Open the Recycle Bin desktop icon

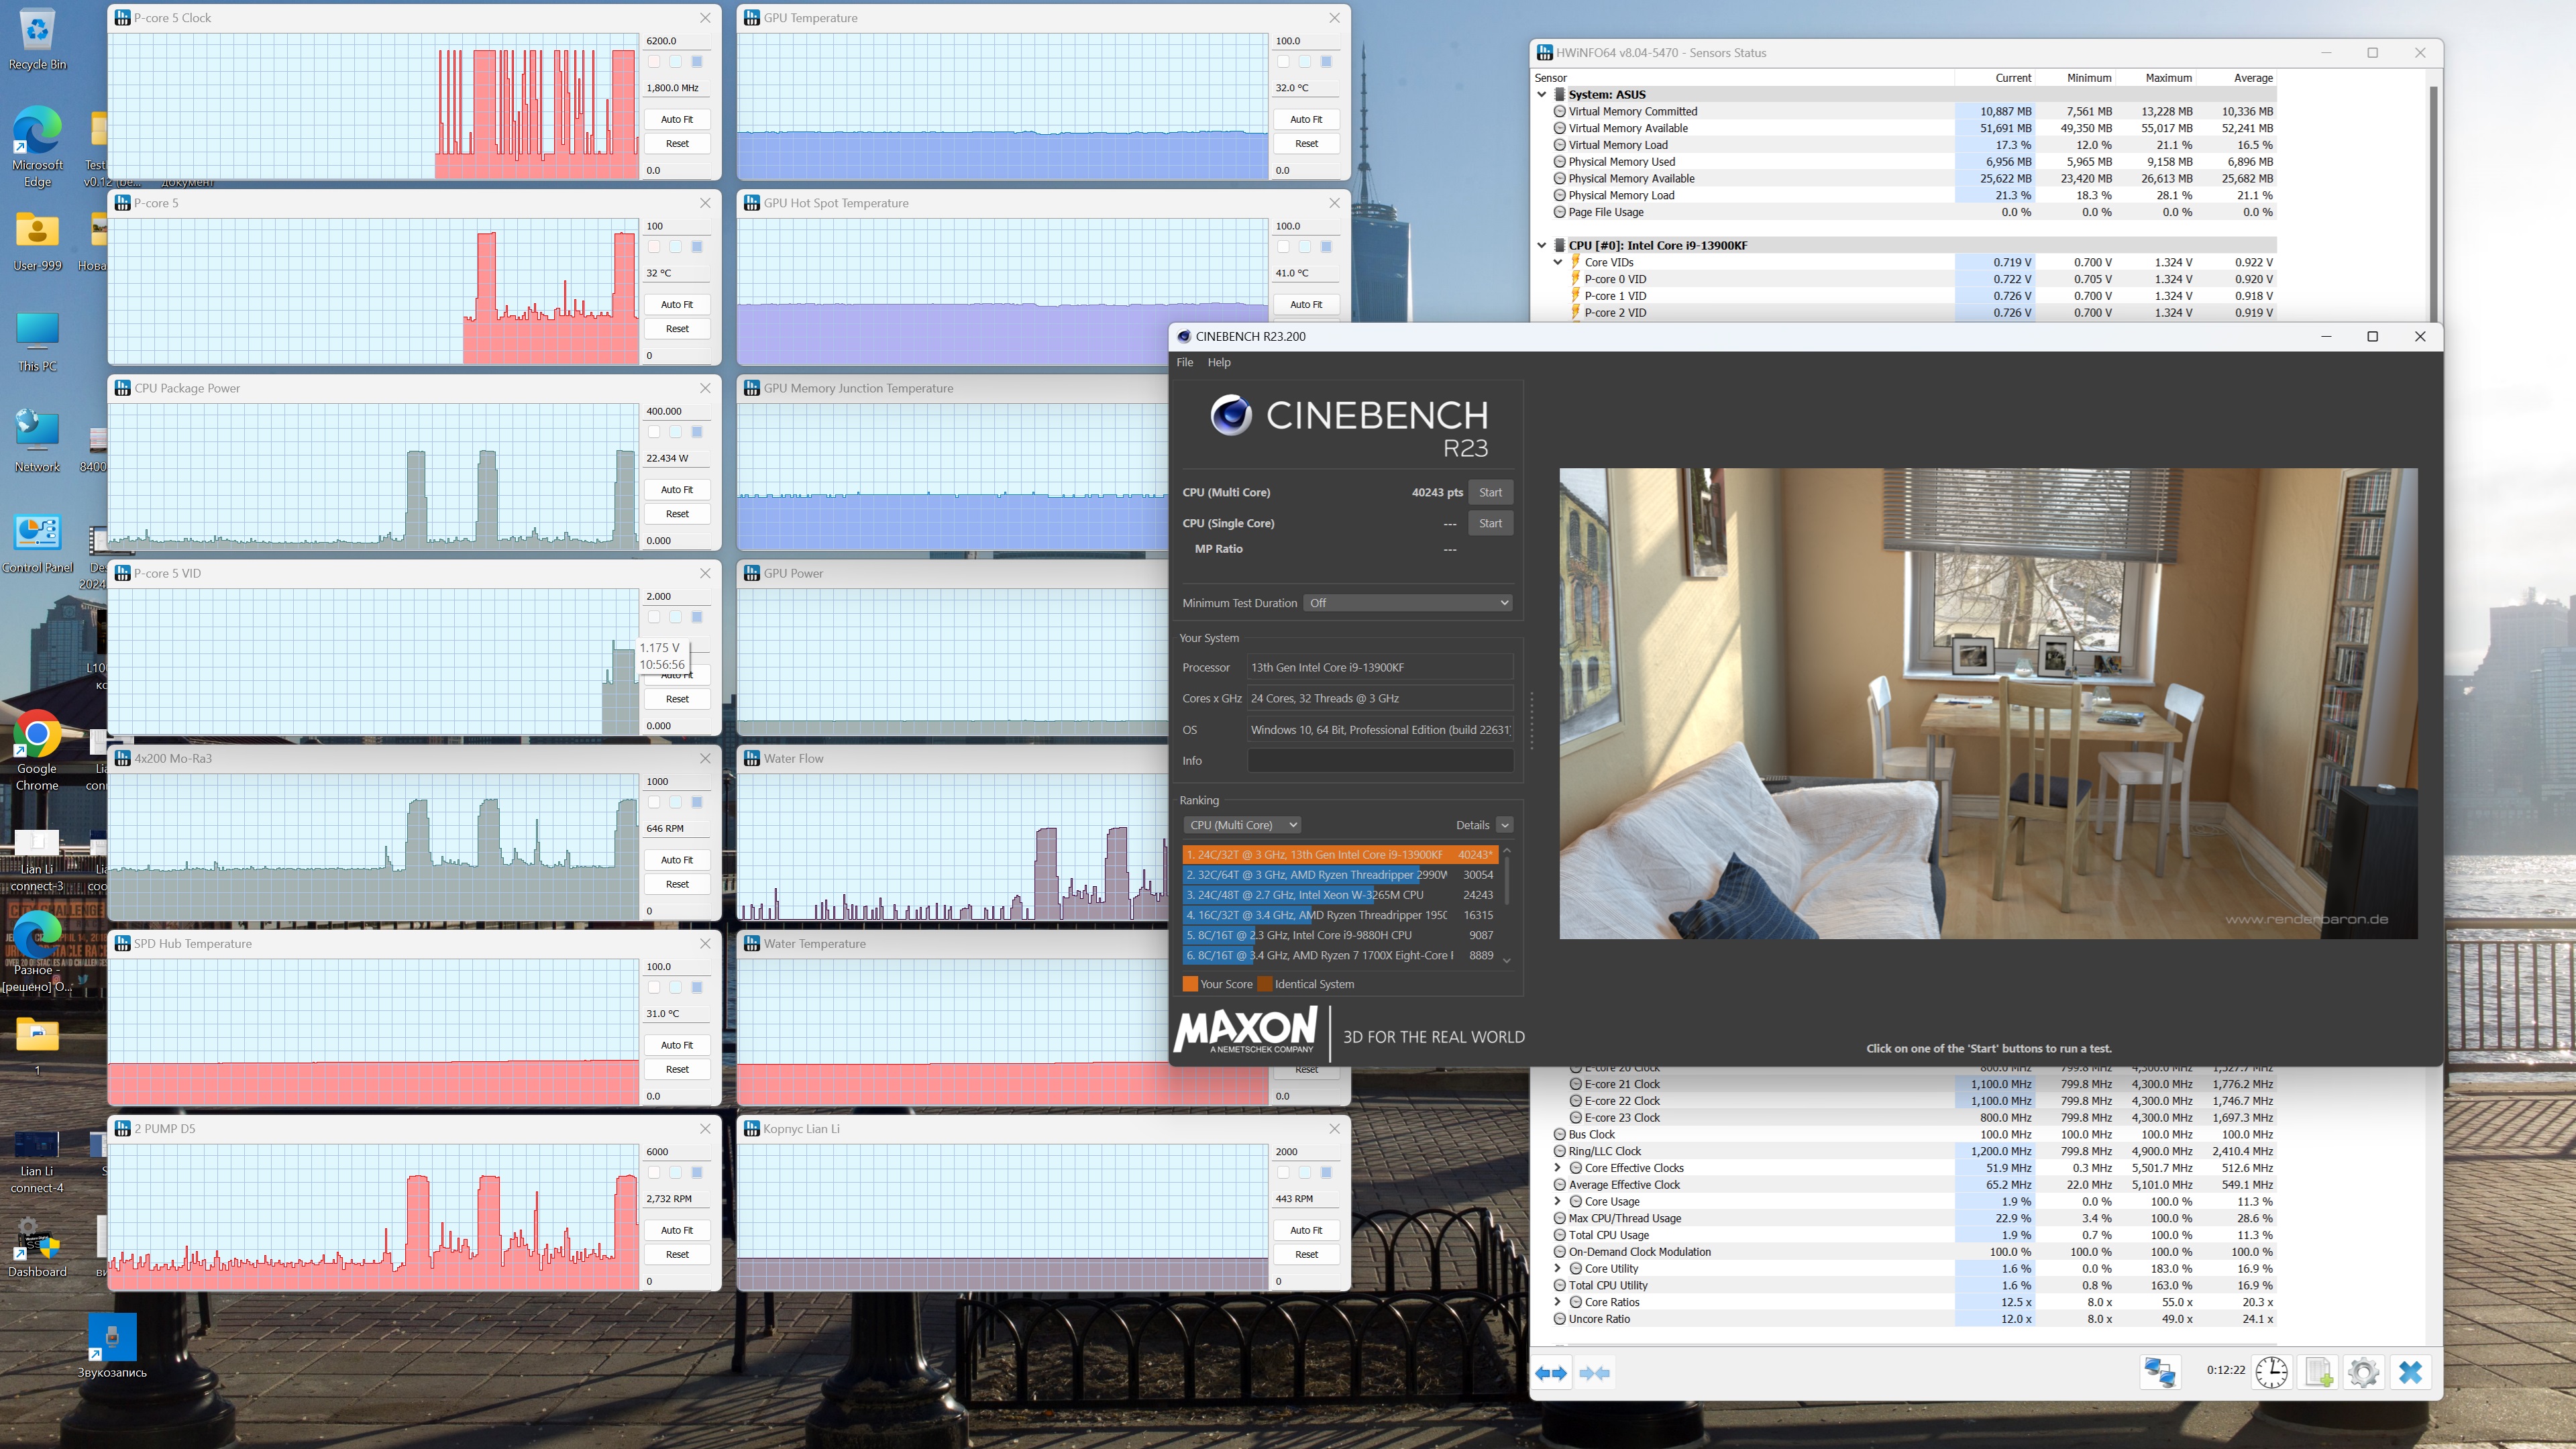[37, 30]
